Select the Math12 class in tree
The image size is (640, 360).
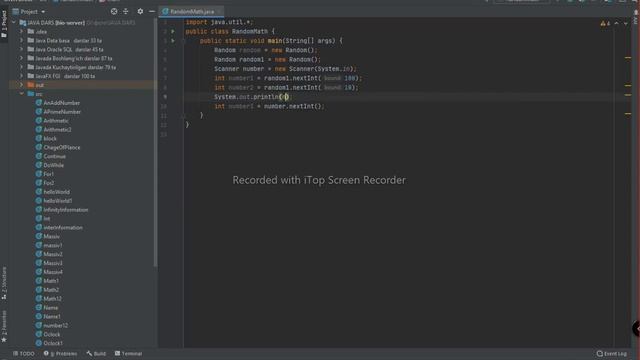52,299
